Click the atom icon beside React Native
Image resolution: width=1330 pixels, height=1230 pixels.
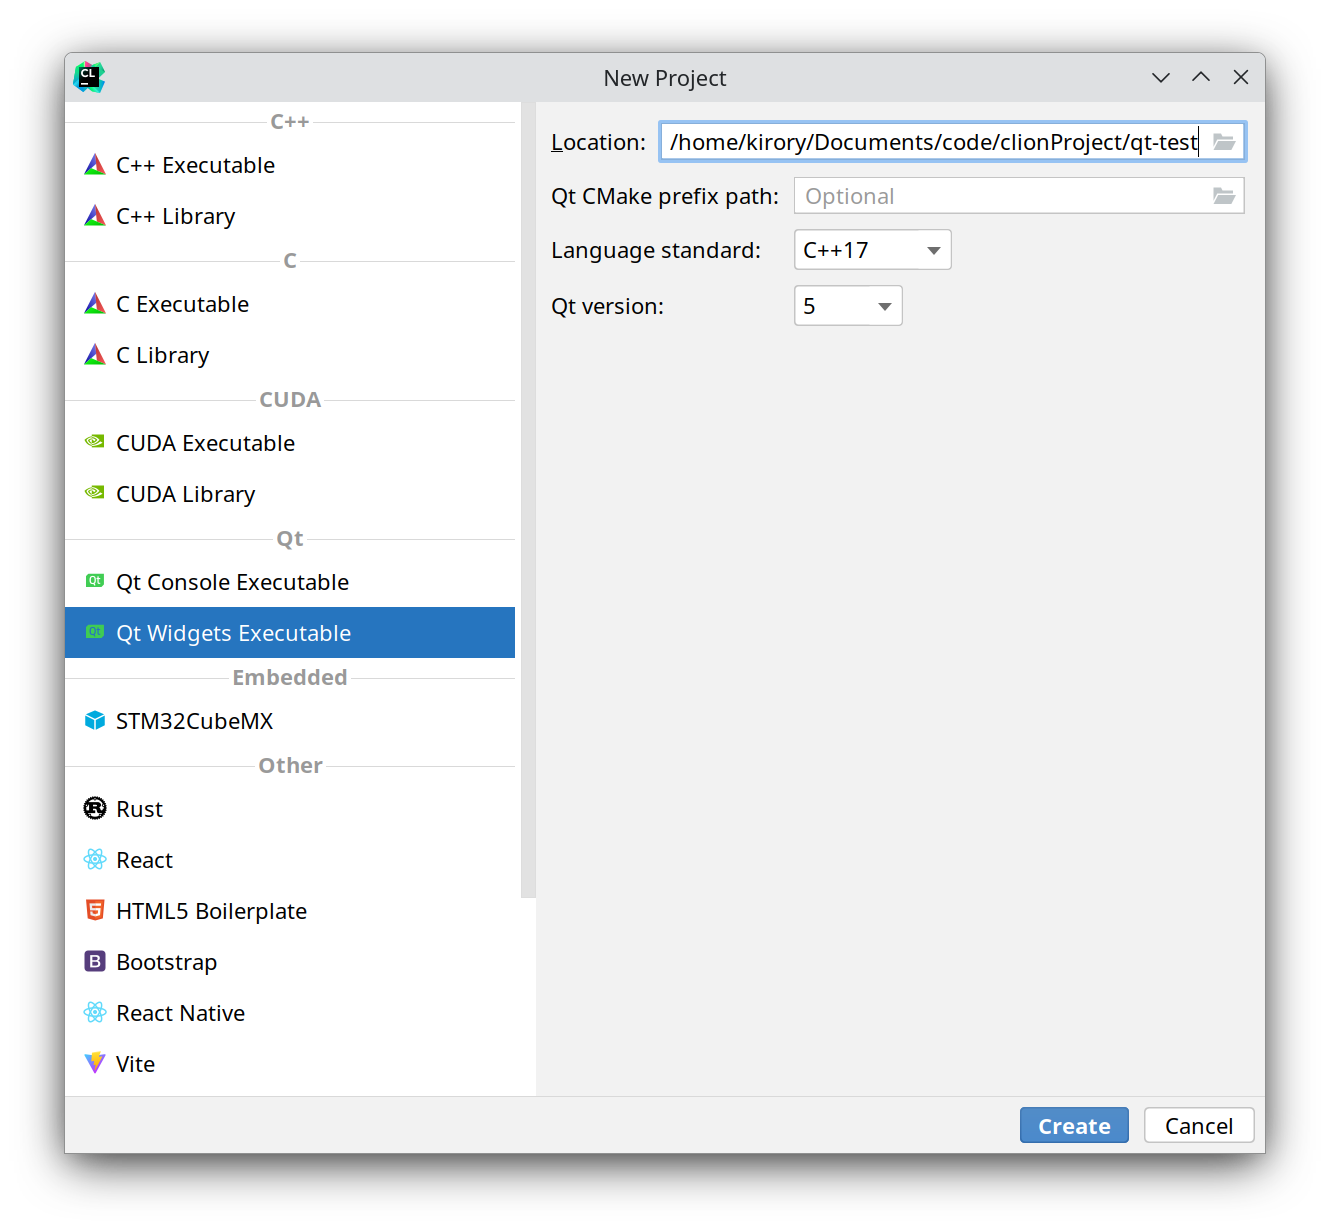[x=95, y=1013]
